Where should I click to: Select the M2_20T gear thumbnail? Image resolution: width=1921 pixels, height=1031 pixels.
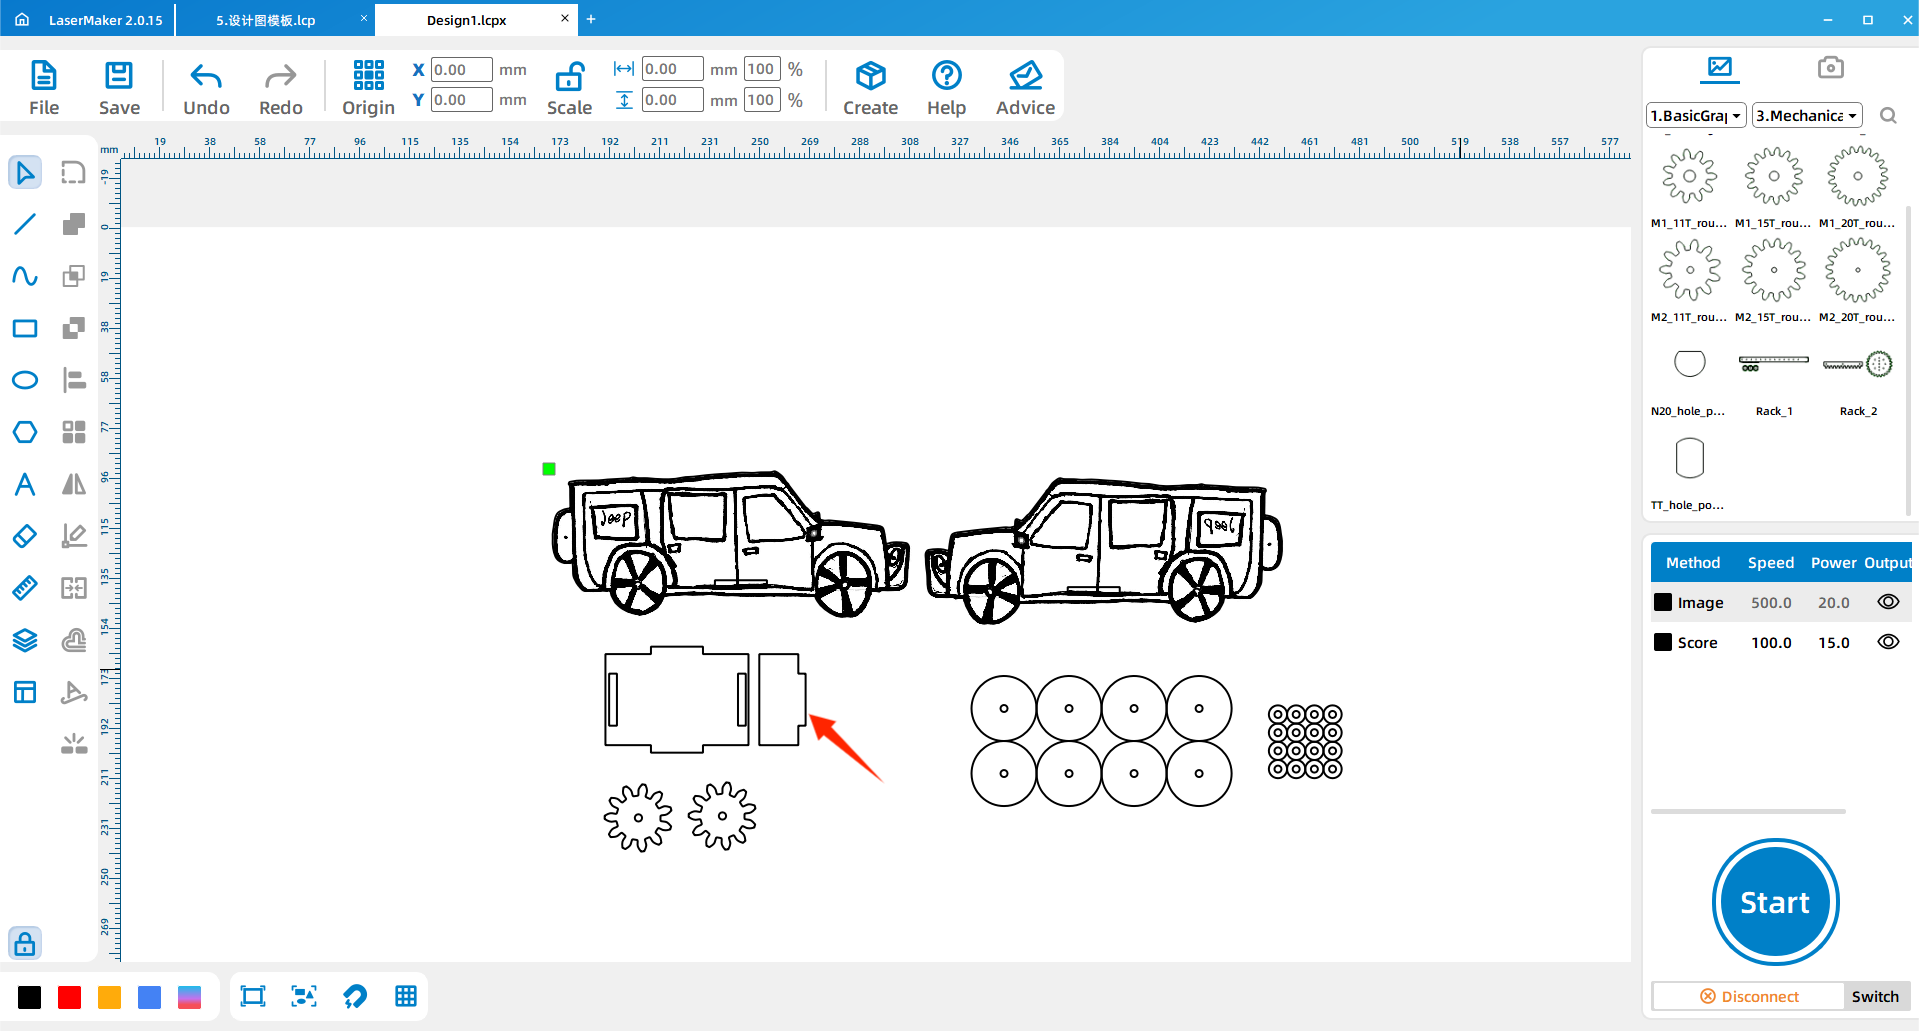[x=1857, y=270]
